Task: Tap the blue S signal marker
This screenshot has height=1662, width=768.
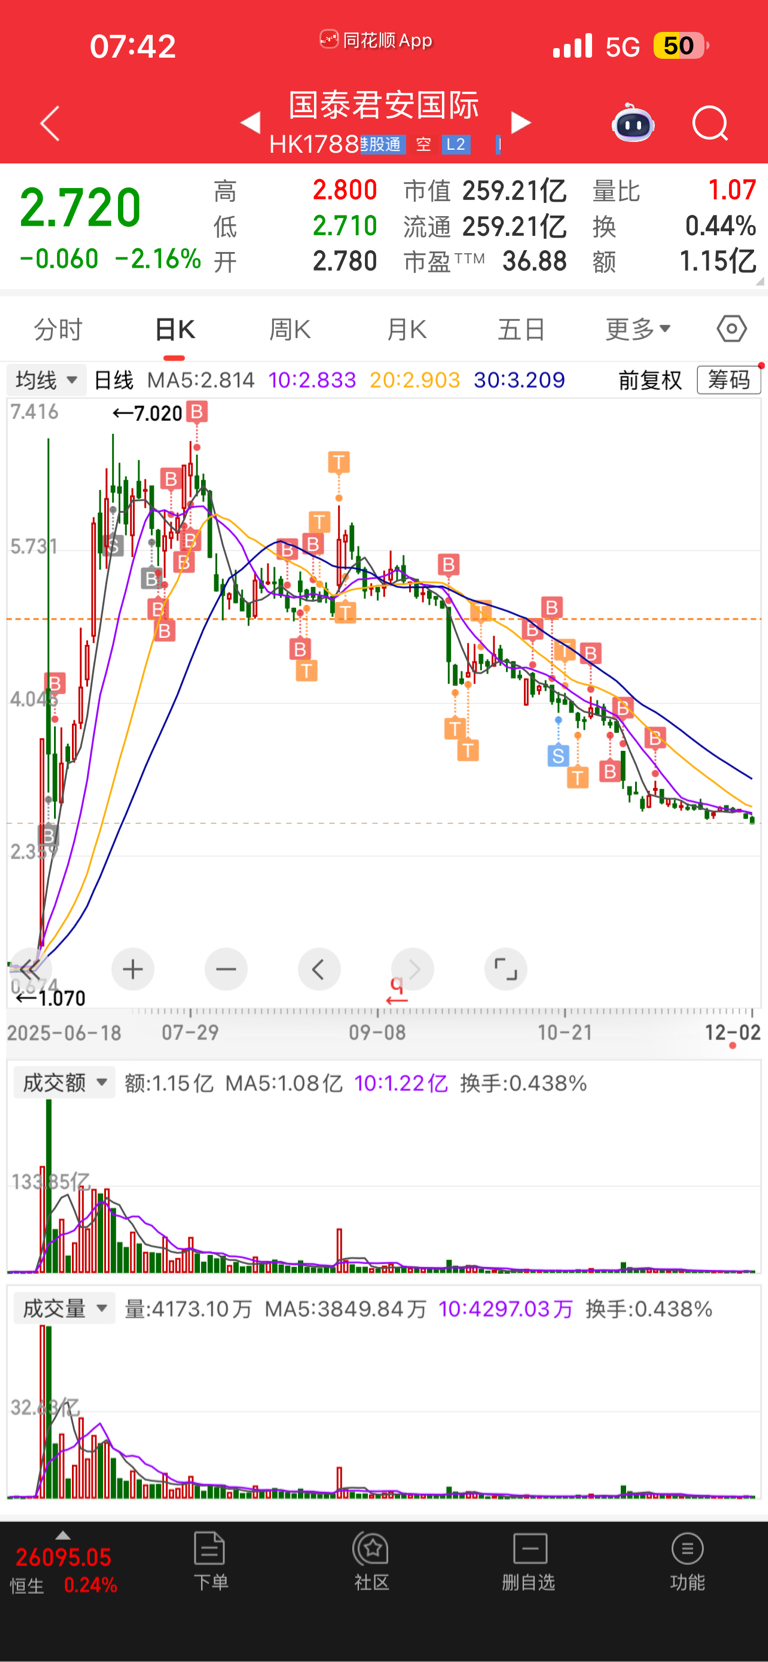Action: click(x=558, y=756)
